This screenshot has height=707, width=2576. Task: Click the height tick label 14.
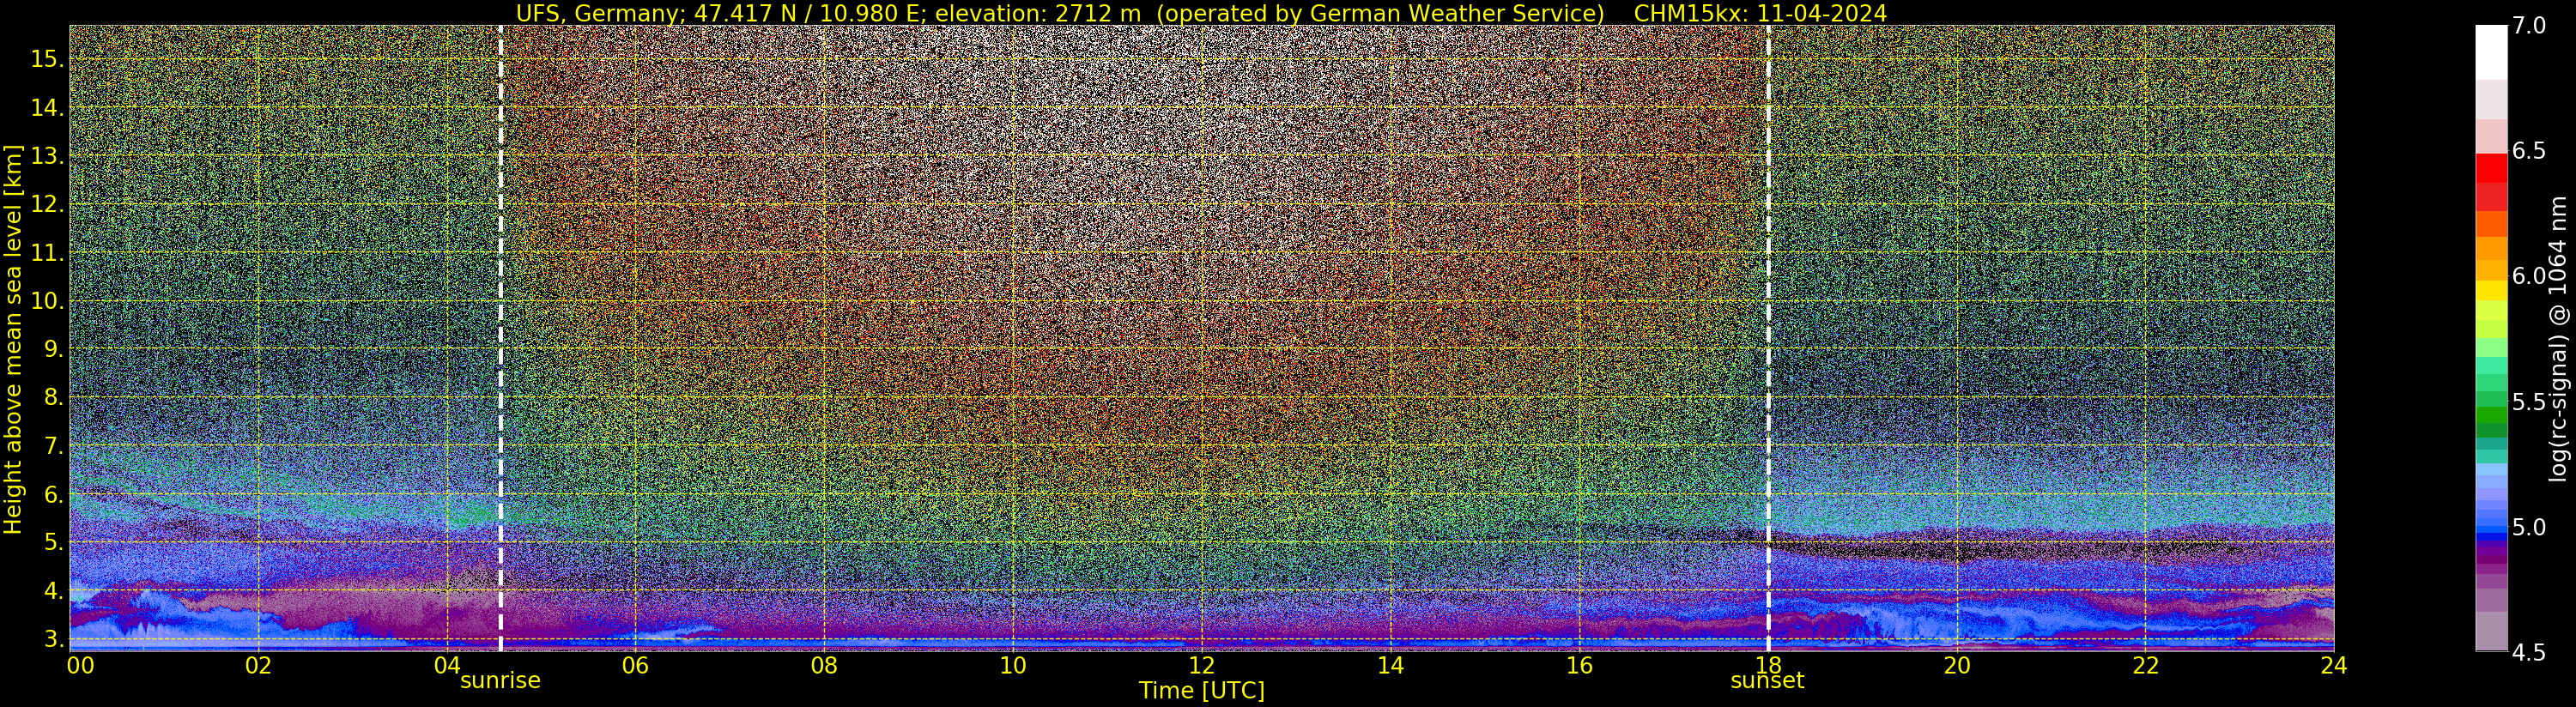coord(47,107)
